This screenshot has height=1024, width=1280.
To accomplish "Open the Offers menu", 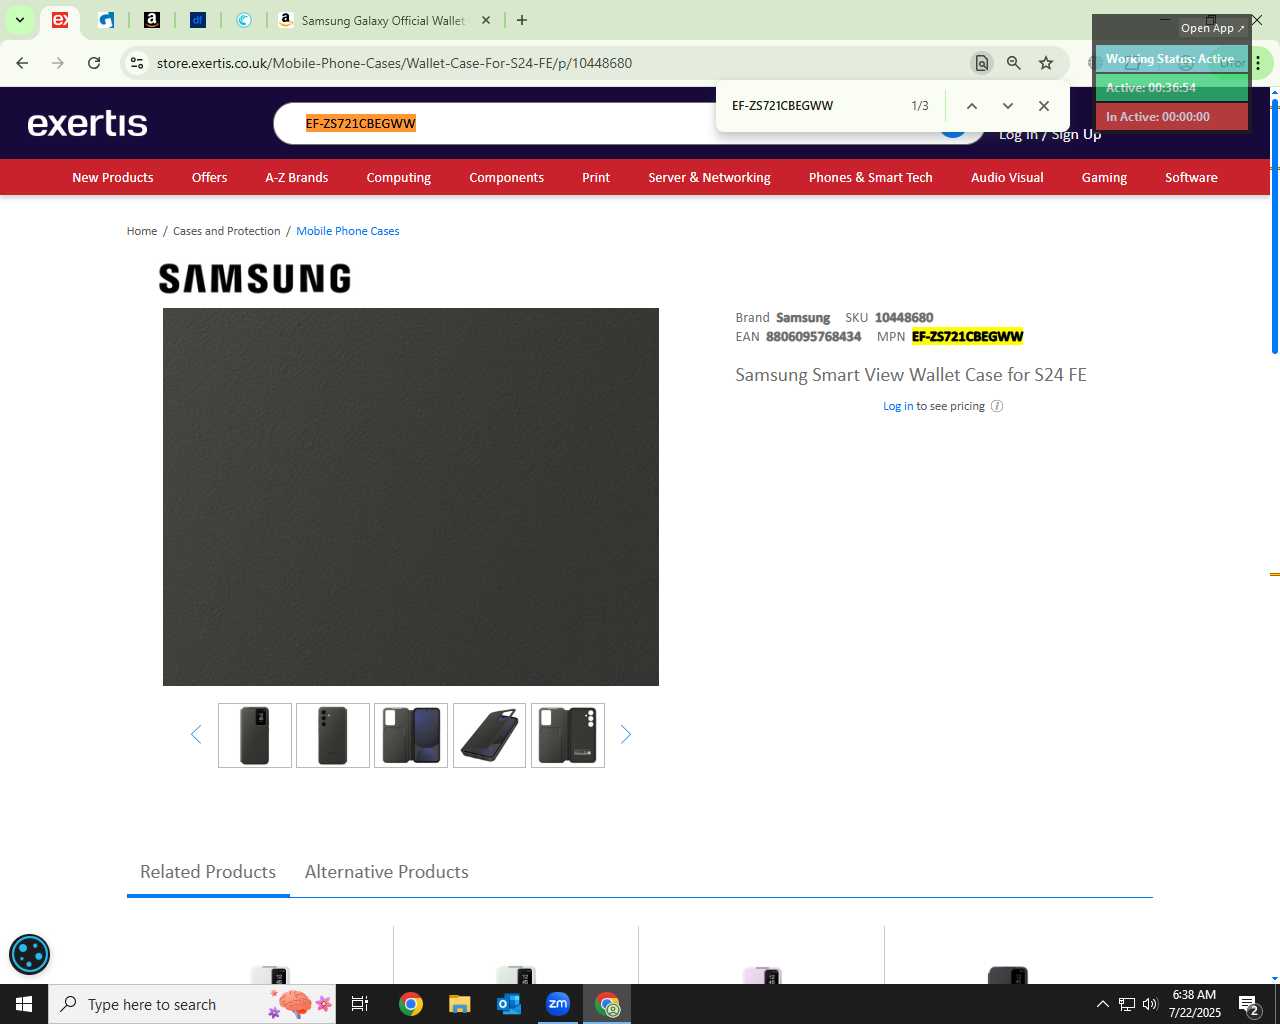I will tap(210, 177).
